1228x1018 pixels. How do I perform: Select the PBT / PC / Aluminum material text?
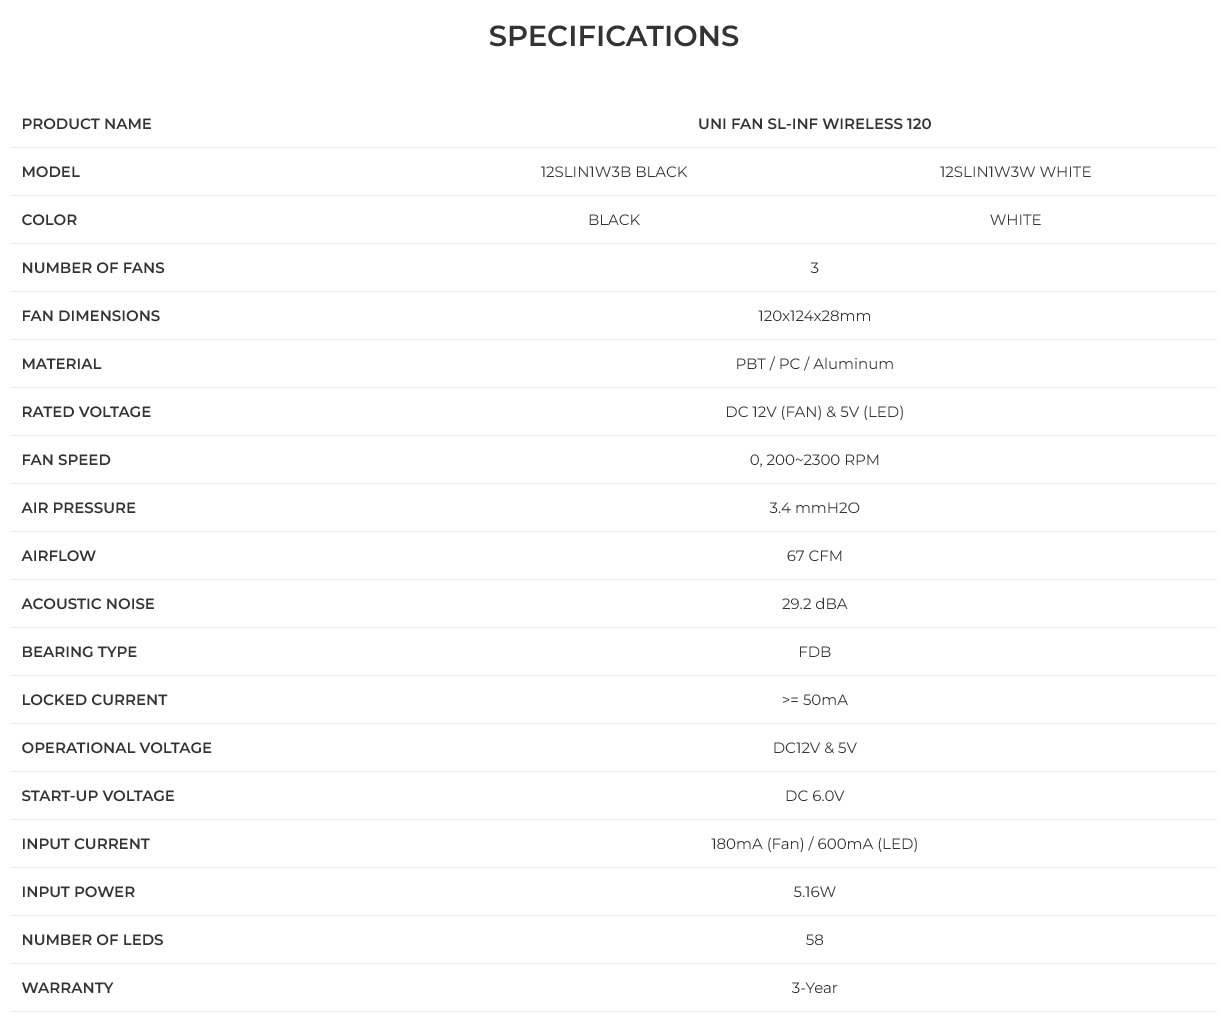(814, 364)
